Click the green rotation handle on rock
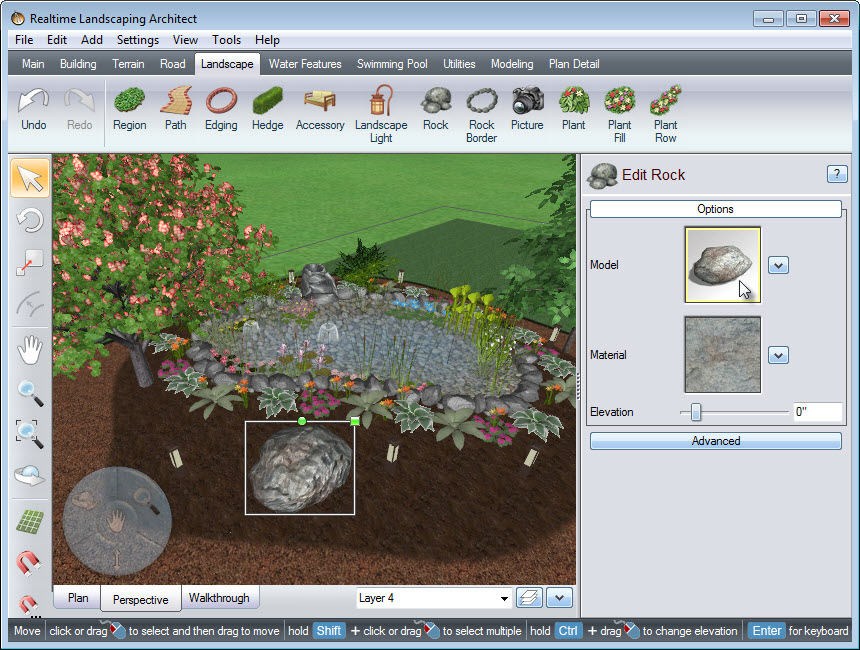Viewport: 860px width, 650px height. (x=302, y=421)
